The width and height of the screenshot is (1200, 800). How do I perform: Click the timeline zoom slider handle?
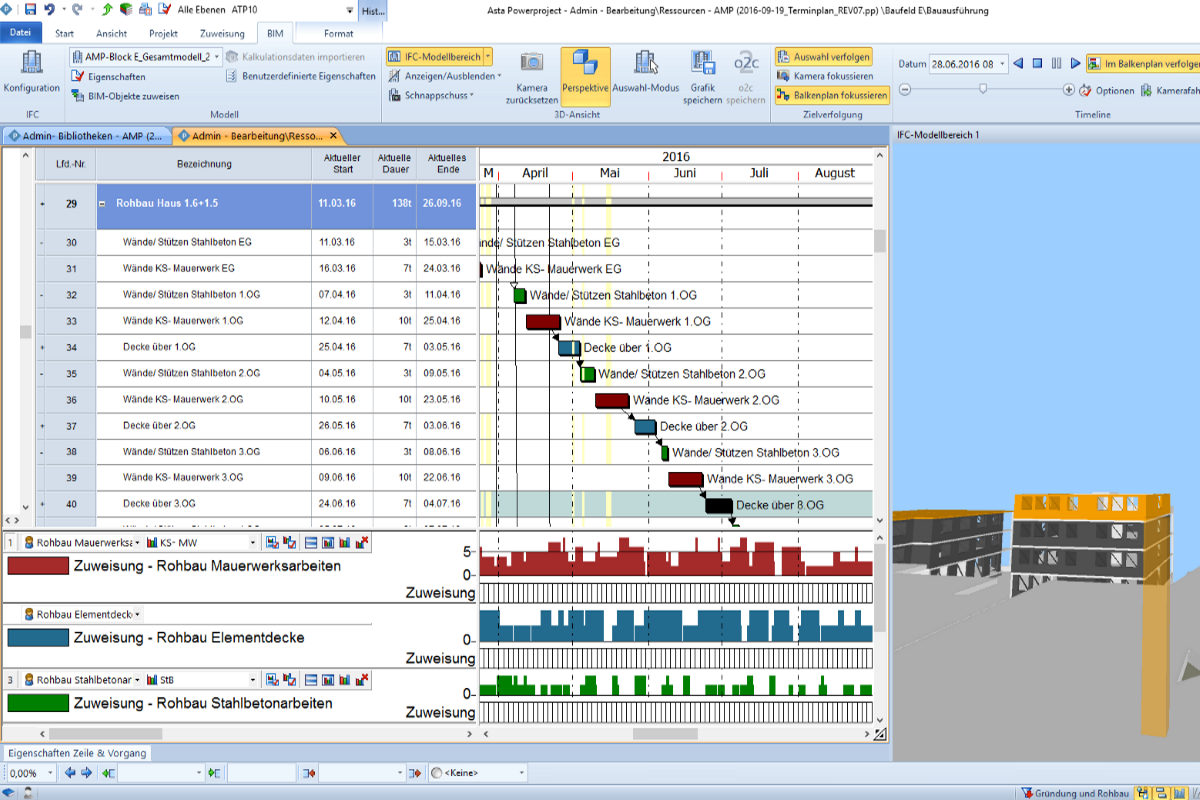point(983,89)
